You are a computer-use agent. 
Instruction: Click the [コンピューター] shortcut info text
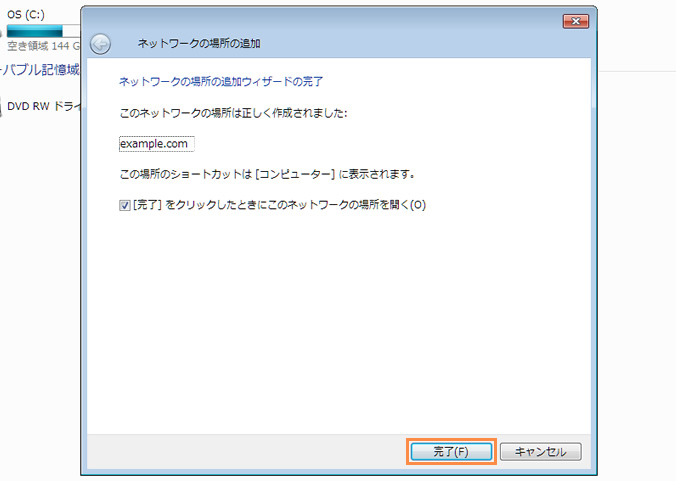click(x=267, y=174)
